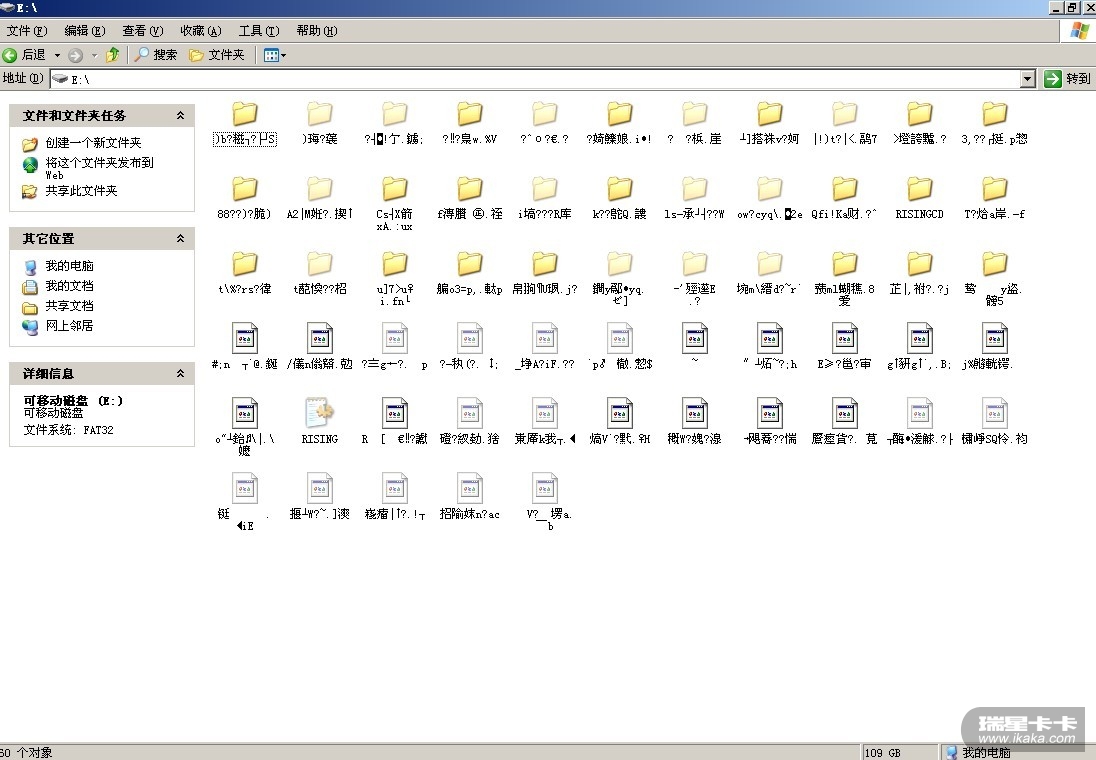Collapse the File and Folder Tasks panel
Screen dimensions: 1096x760
180,116
